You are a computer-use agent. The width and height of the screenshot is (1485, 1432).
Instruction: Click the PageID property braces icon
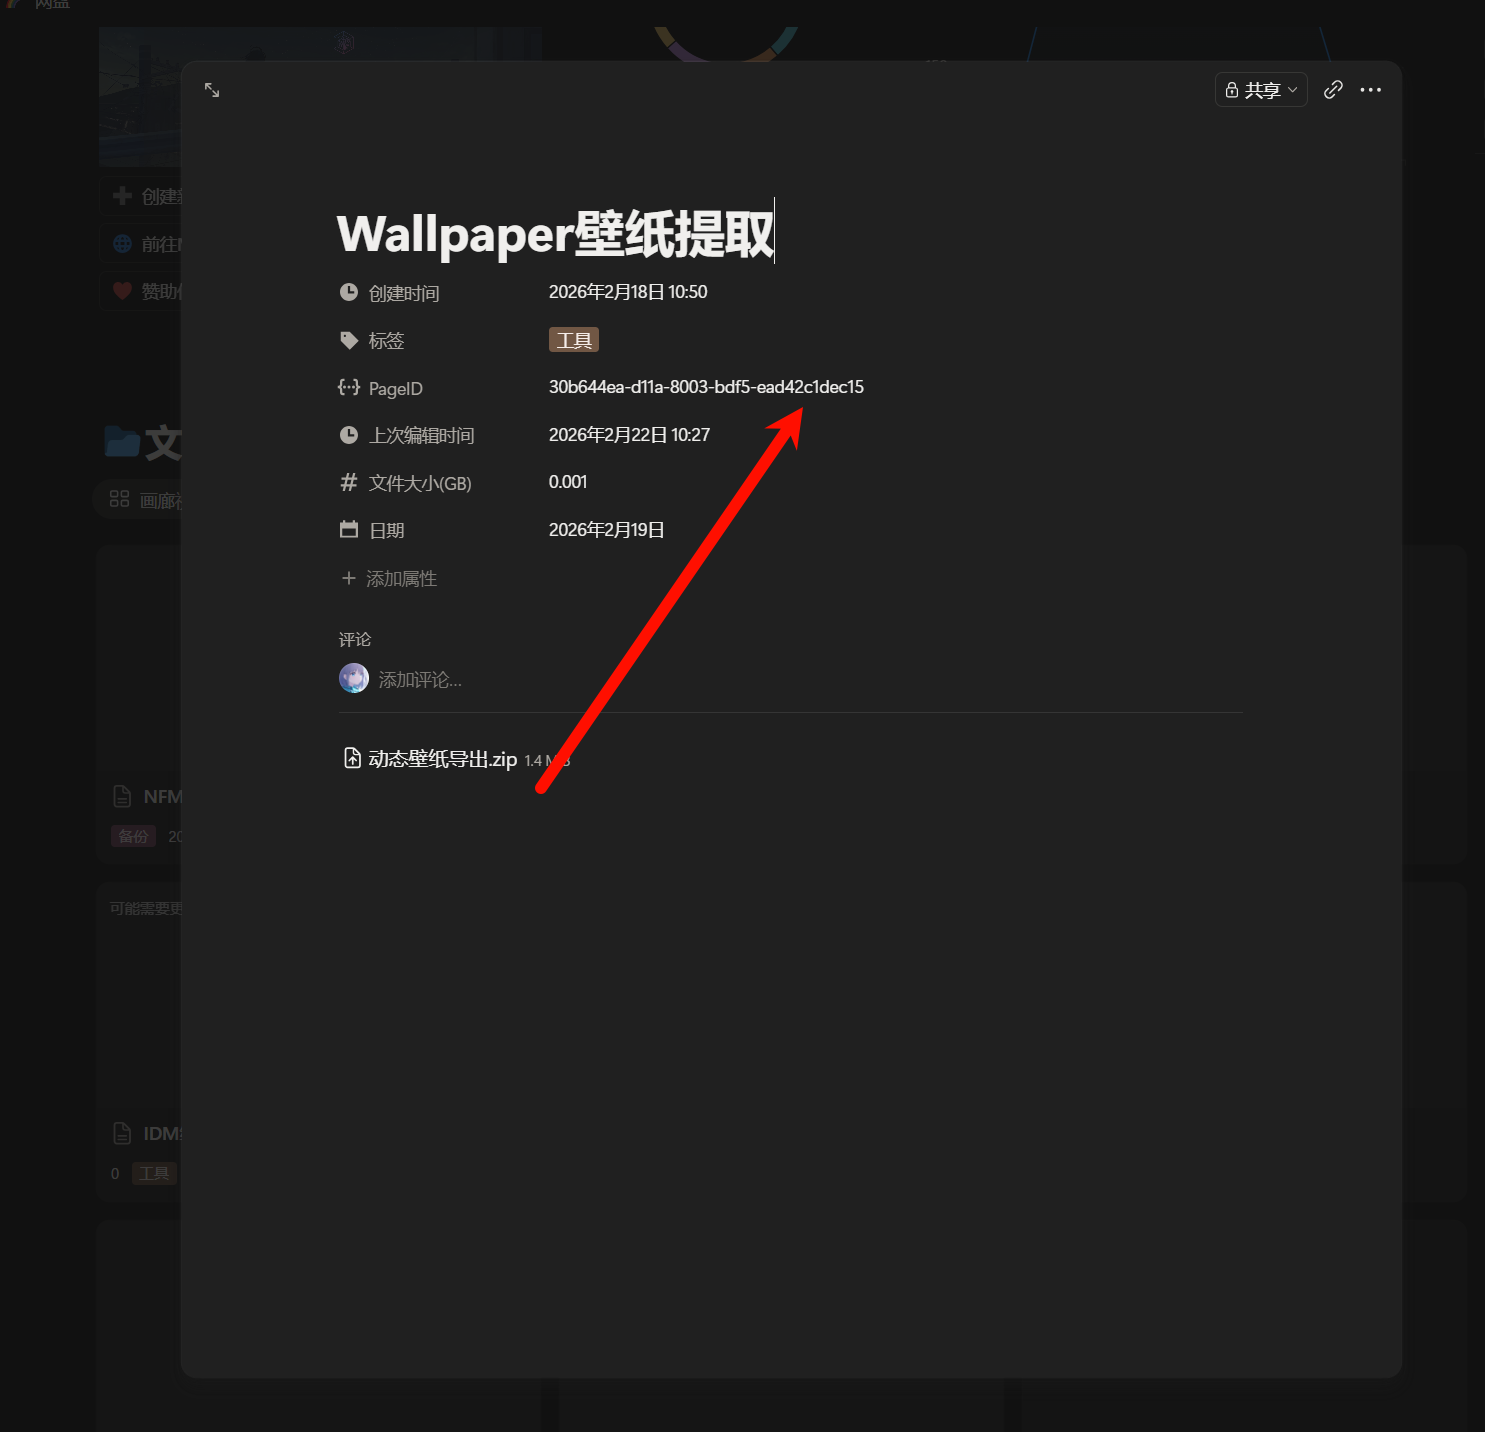[349, 388]
